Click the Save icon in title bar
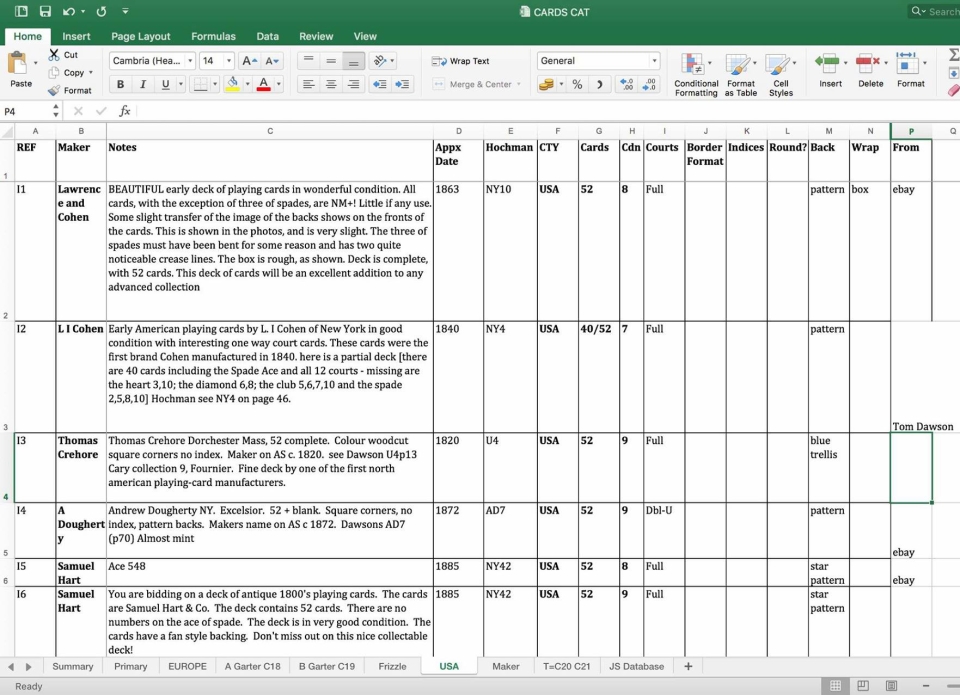The height and width of the screenshot is (695, 960). point(45,11)
